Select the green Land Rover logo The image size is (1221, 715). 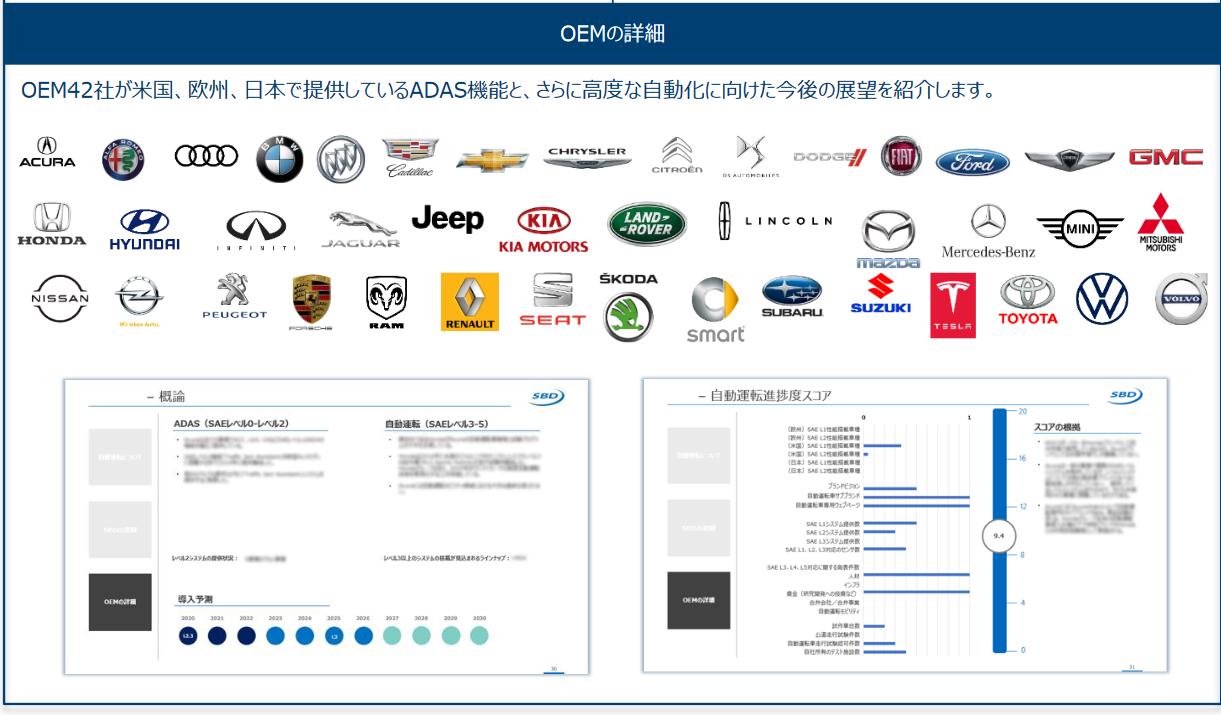[x=647, y=224]
